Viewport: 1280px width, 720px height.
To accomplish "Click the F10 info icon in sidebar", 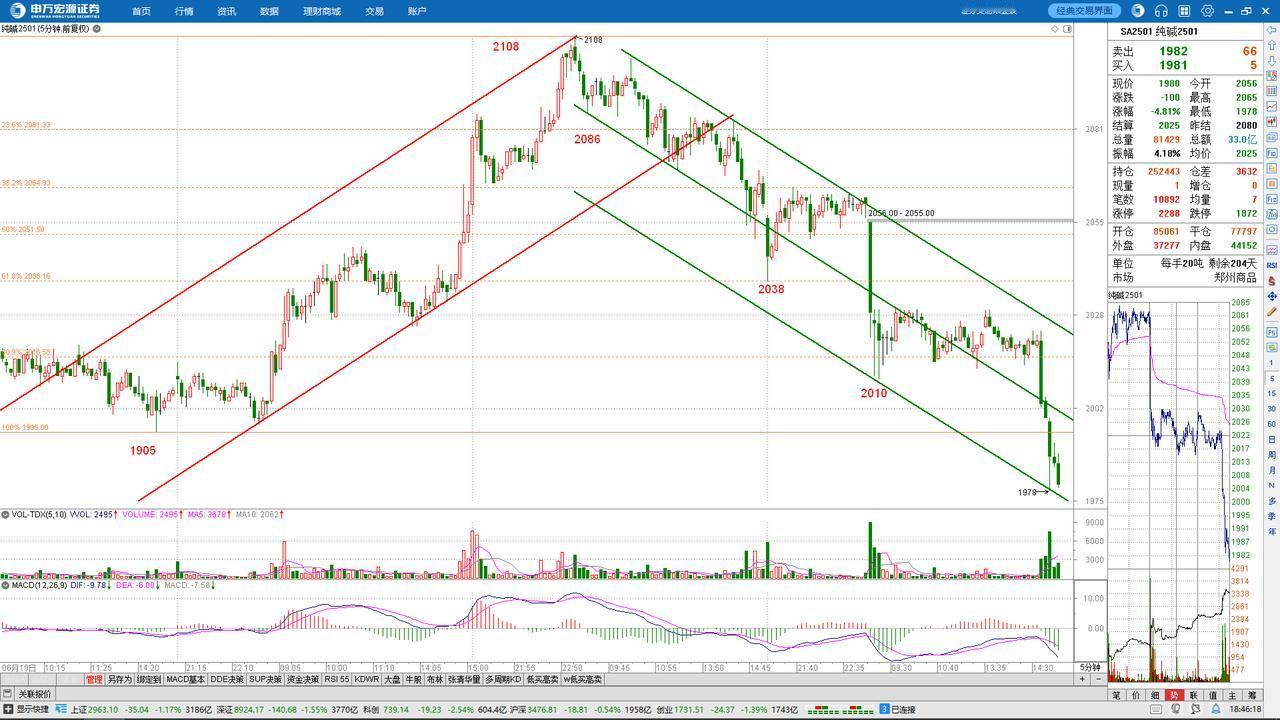I will point(1271,153).
